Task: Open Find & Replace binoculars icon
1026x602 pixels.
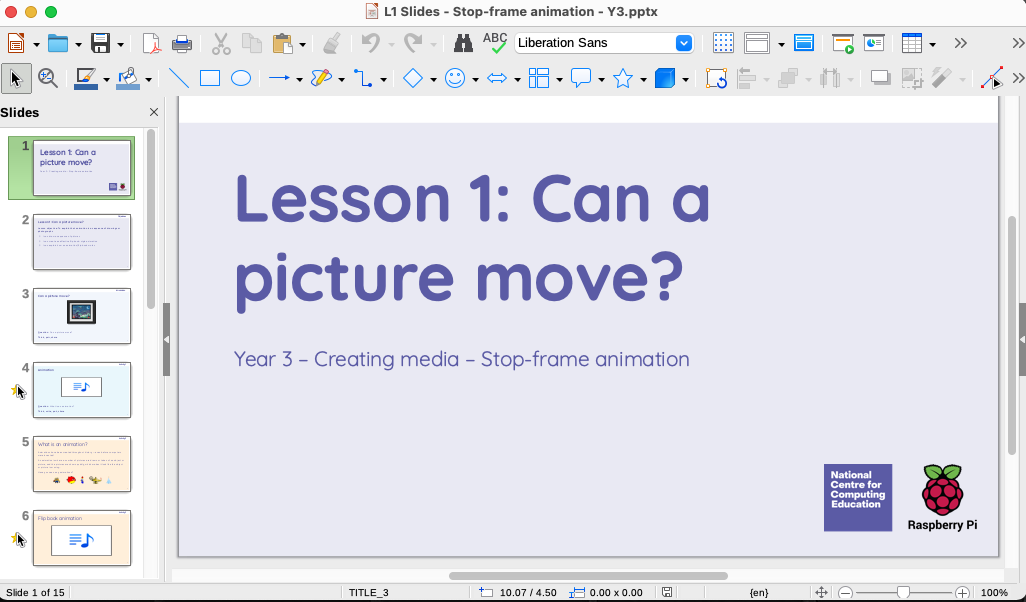Action: (x=463, y=43)
